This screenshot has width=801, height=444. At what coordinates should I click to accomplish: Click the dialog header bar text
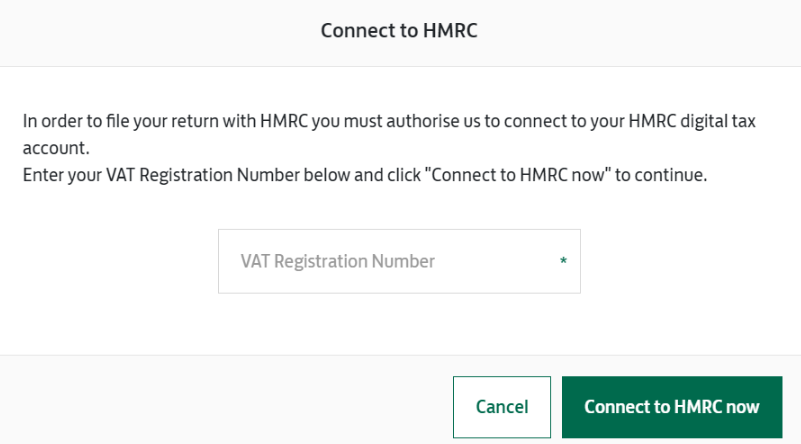[x=399, y=31]
